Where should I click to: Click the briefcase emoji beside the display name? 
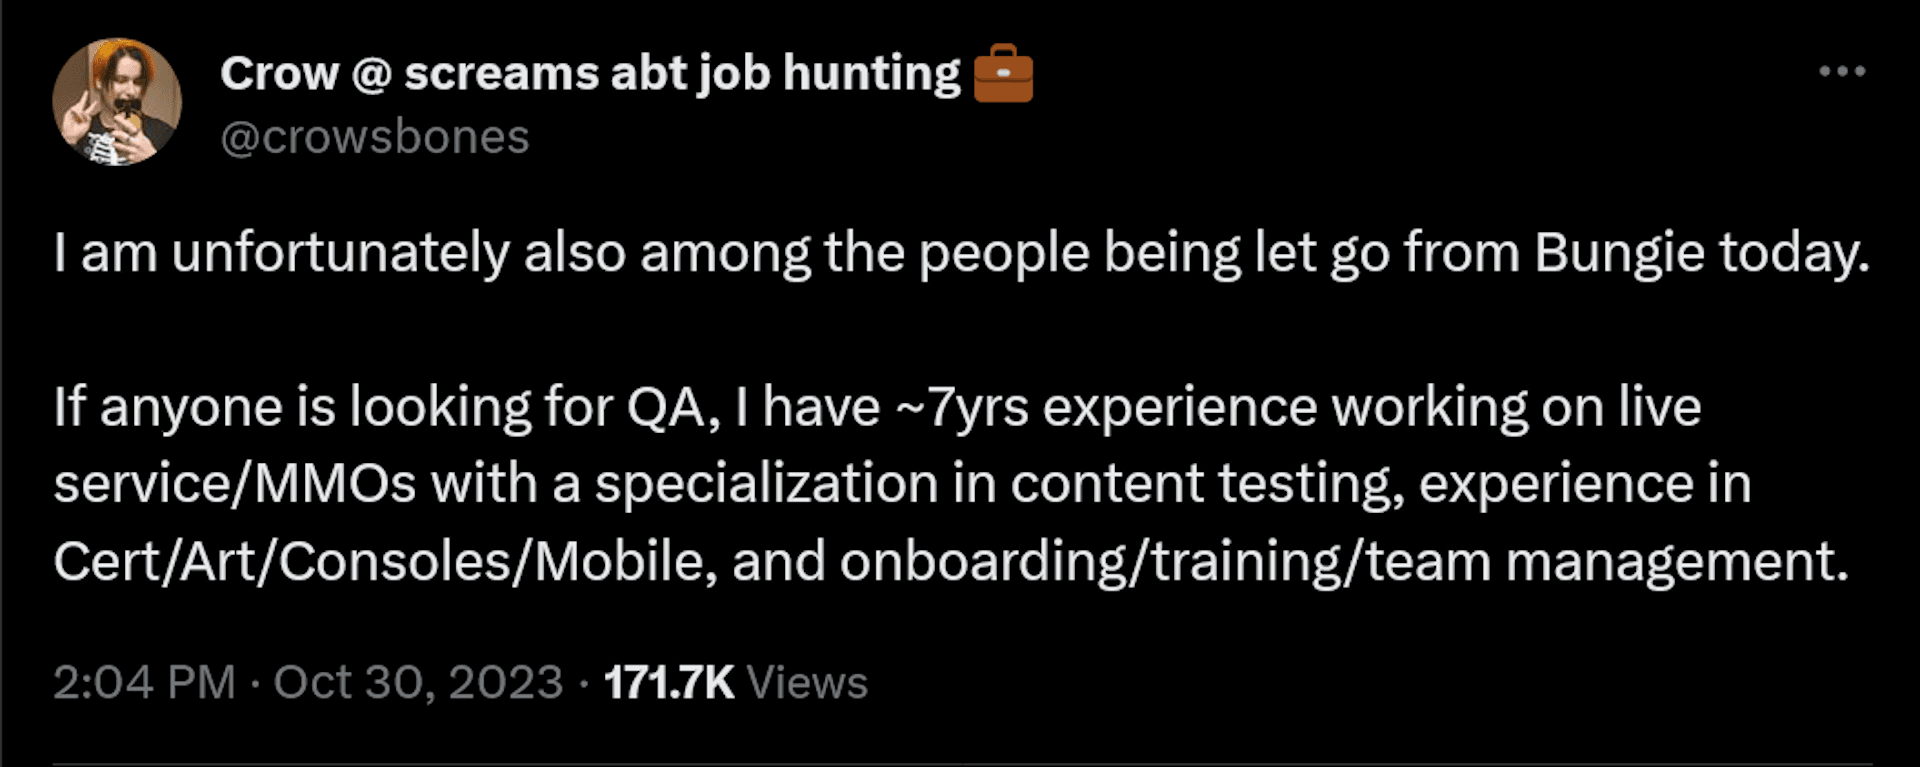click(1003, 73)
